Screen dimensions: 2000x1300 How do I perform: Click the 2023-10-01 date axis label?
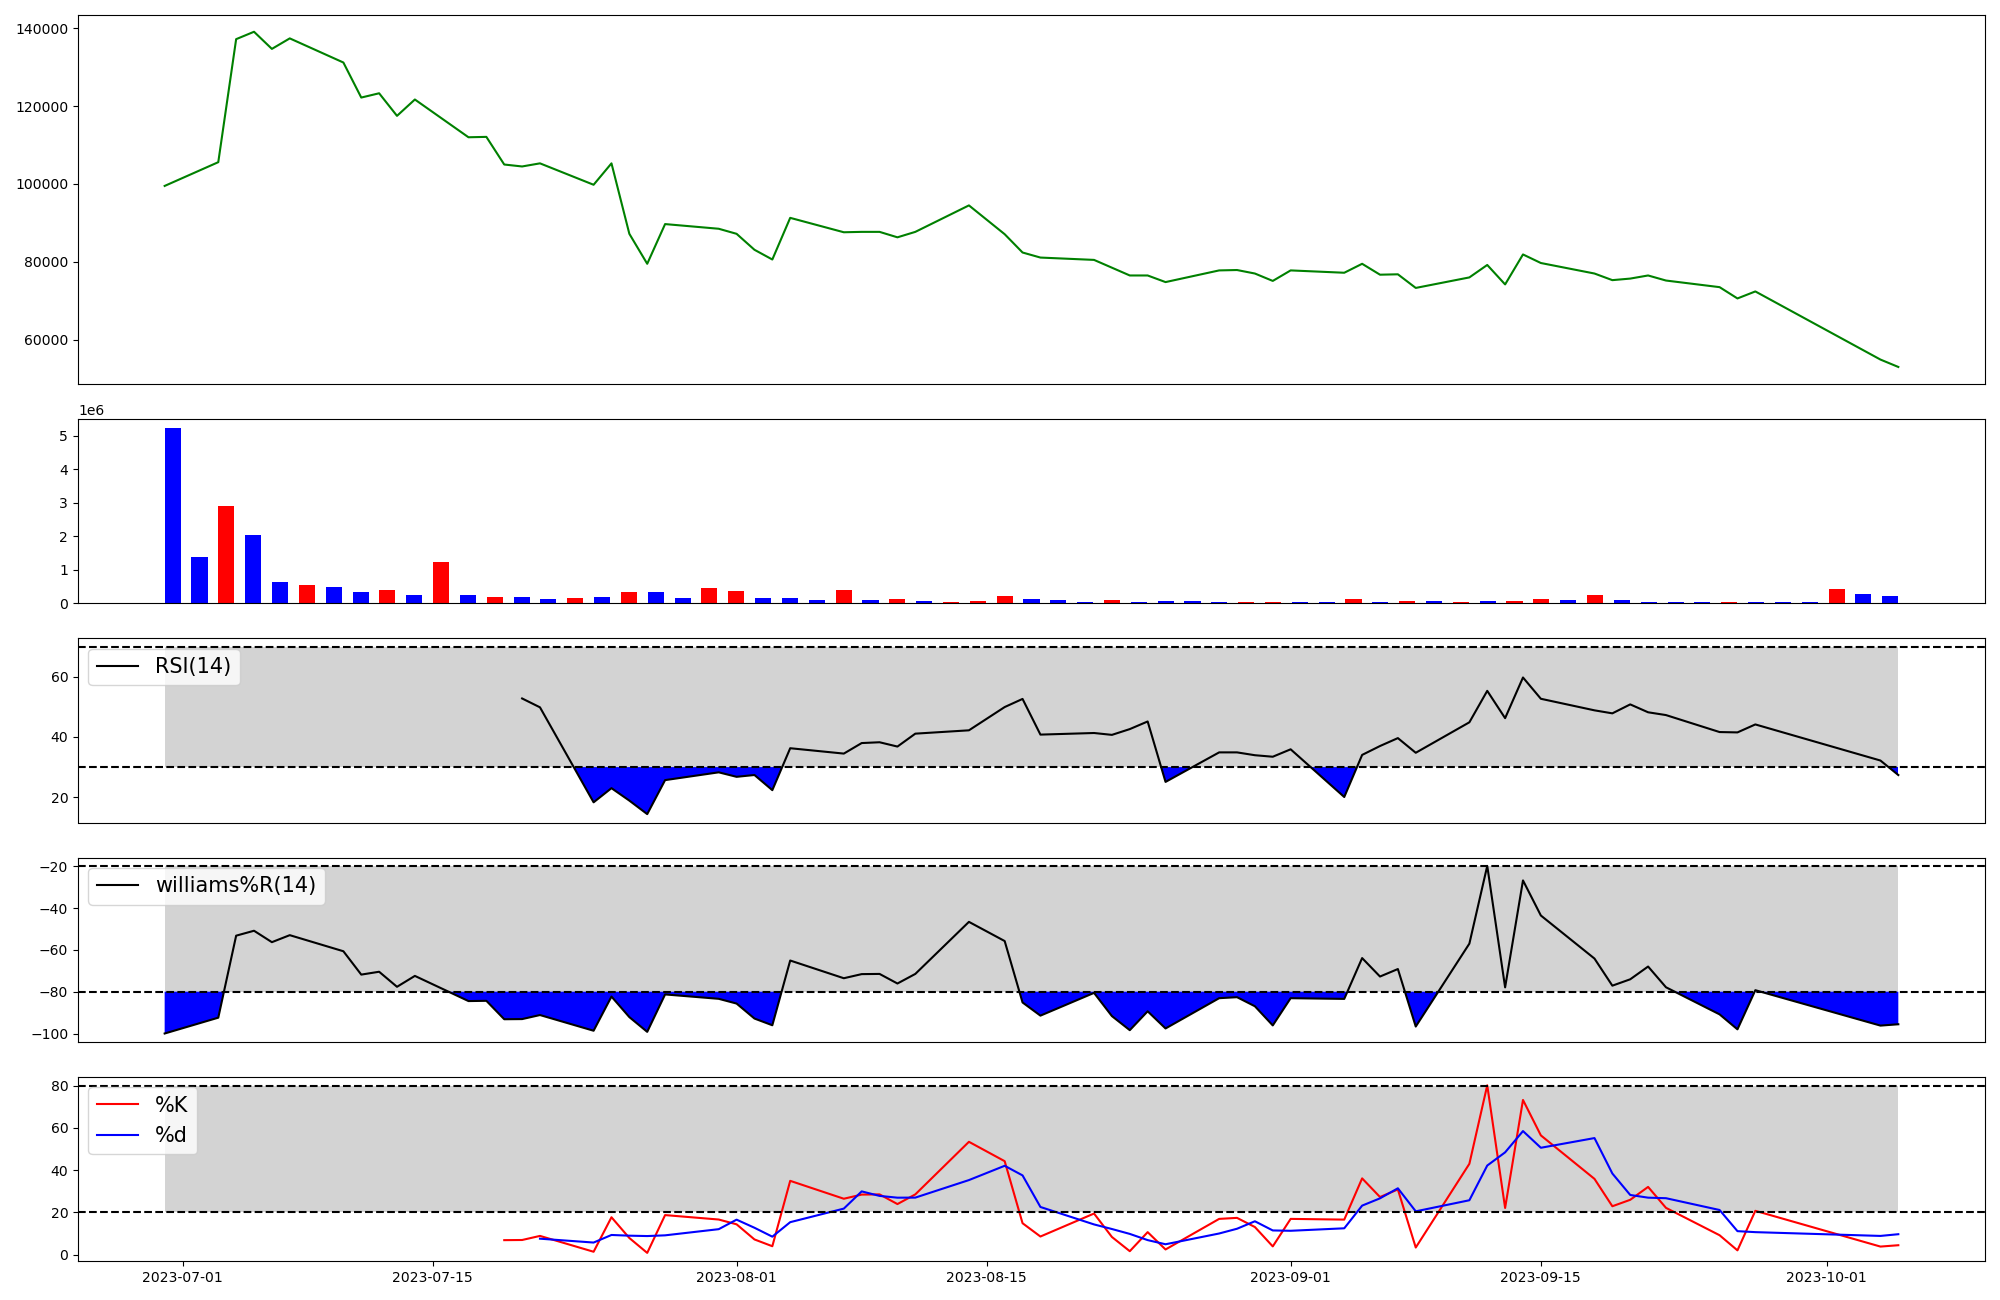pos(1827,1277)
